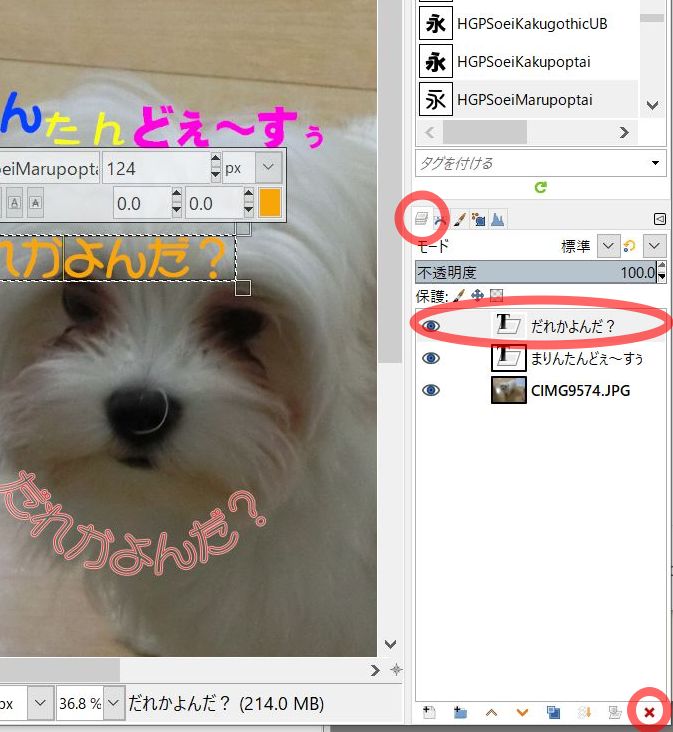Toggle lock position and size icon

[x=477, y=295]
